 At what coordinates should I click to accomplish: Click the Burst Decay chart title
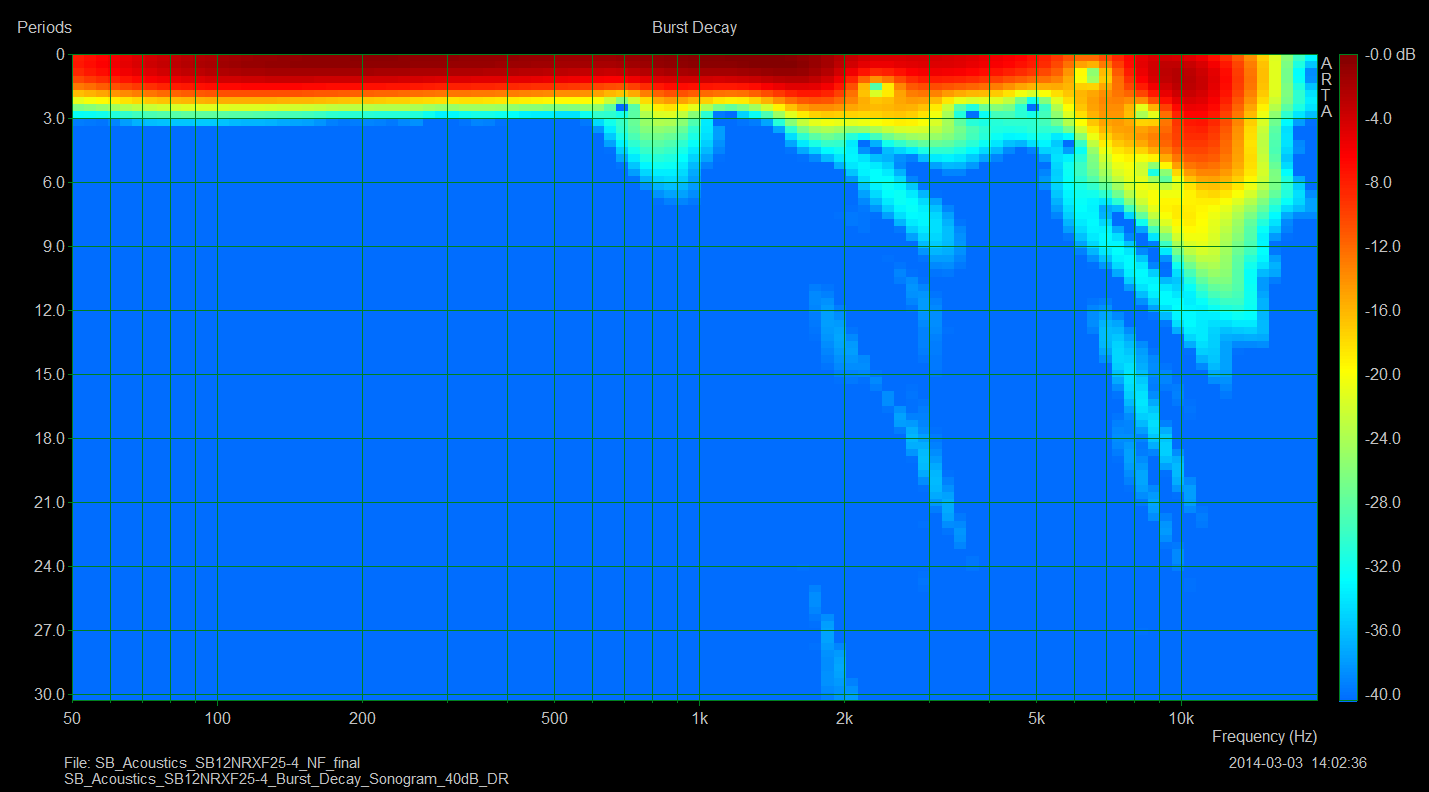pos(694,28)
